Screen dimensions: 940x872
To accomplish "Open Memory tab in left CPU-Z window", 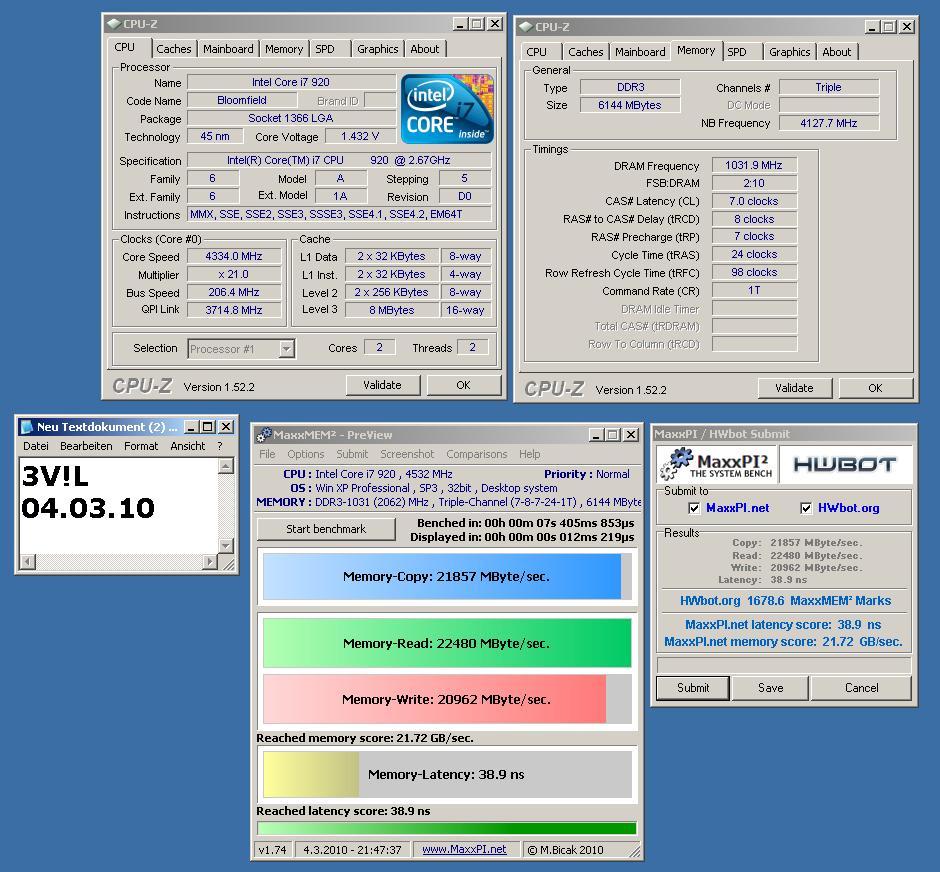I will point(284,49).
